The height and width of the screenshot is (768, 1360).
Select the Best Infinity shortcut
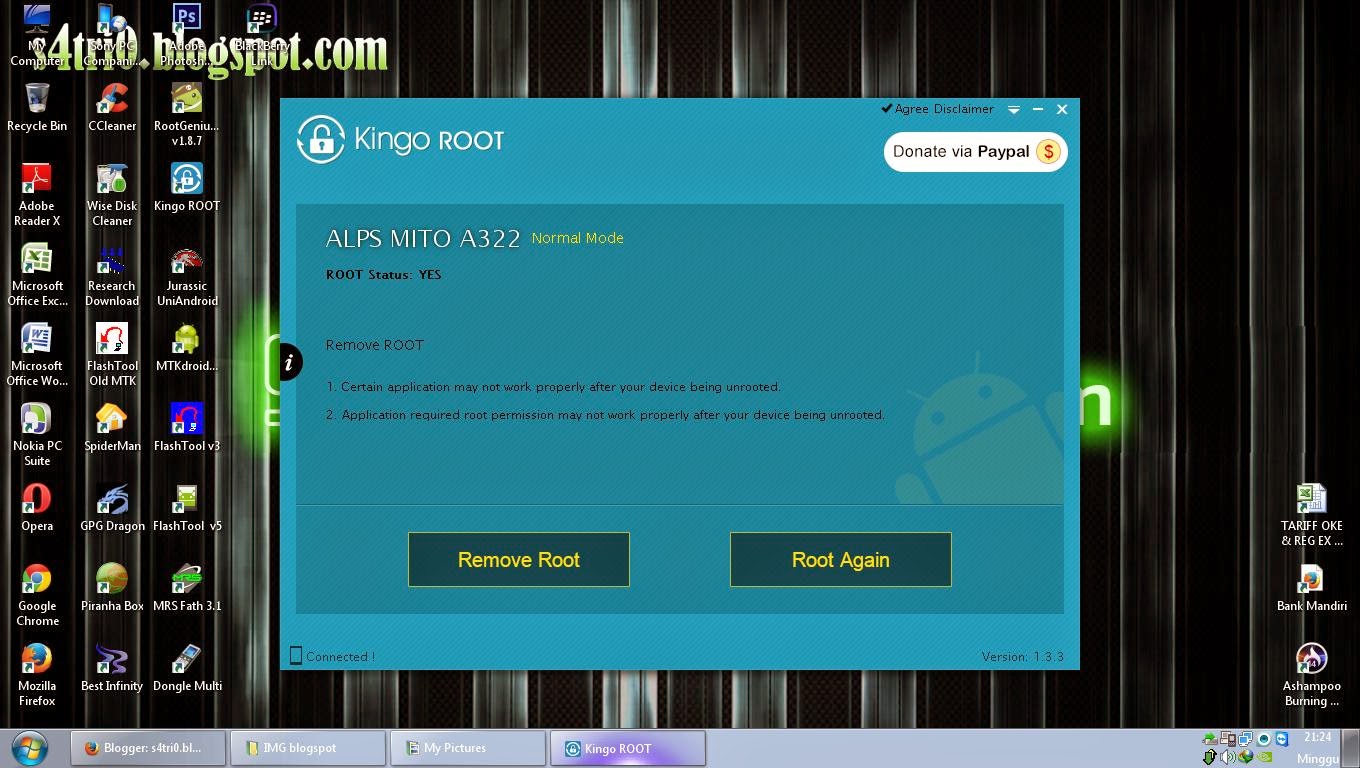pos(112,667)
